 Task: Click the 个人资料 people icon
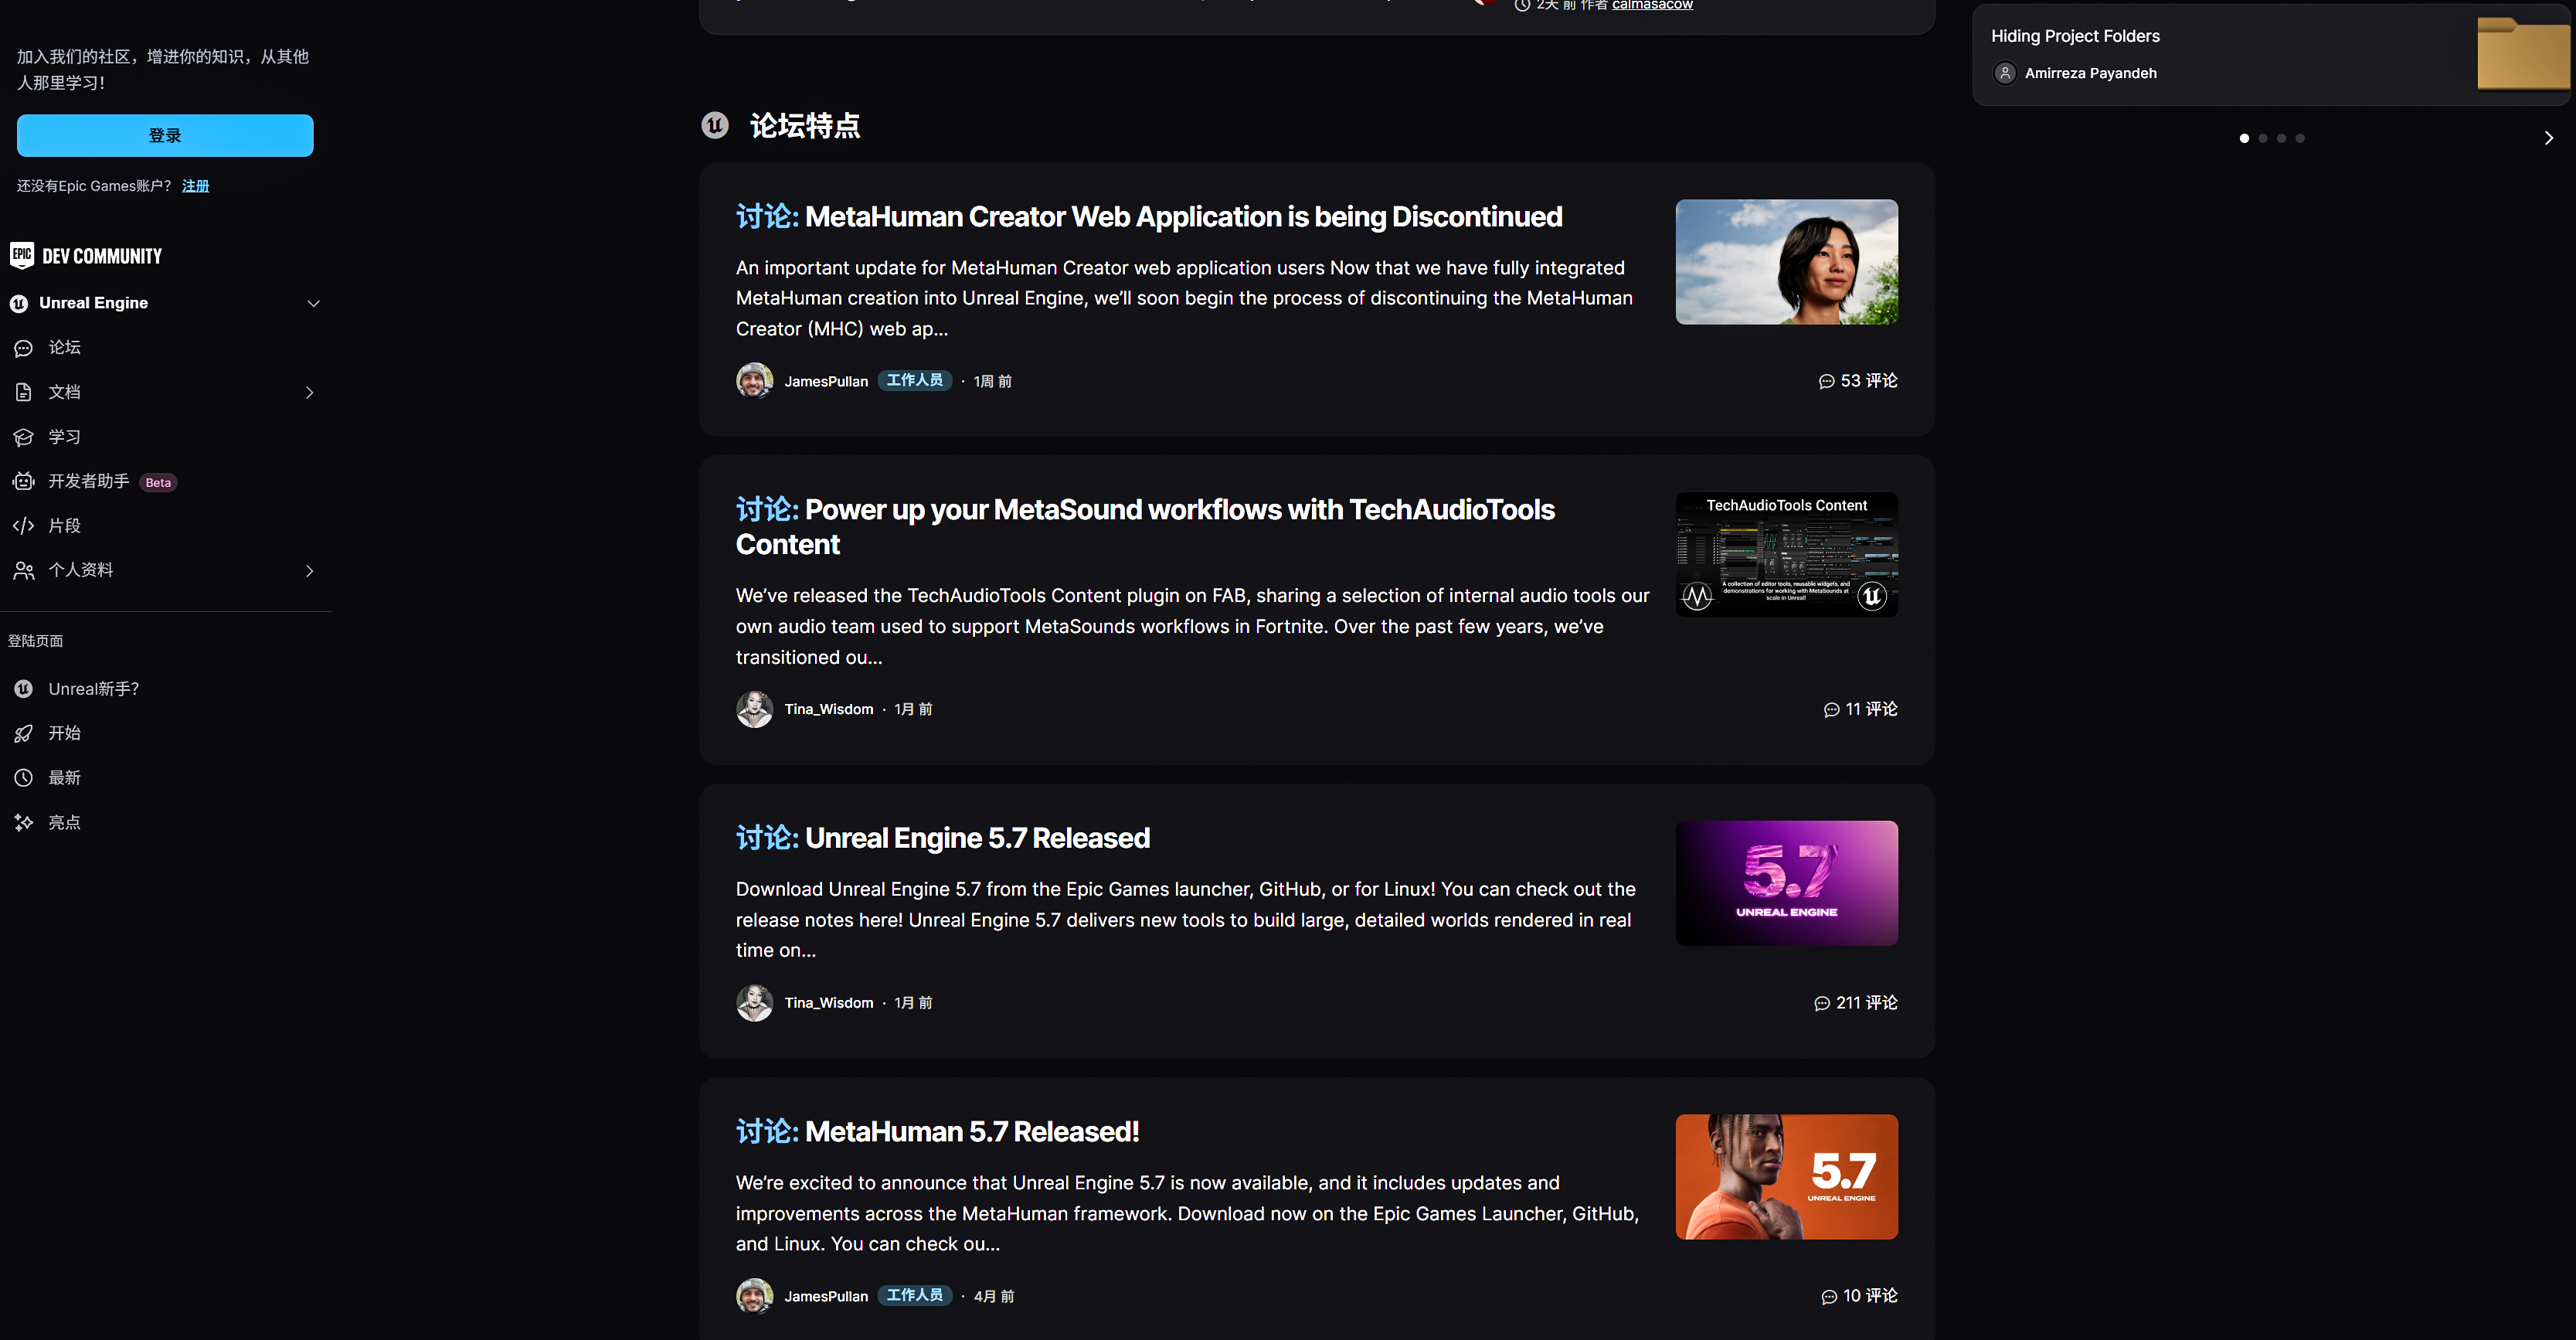23,570
